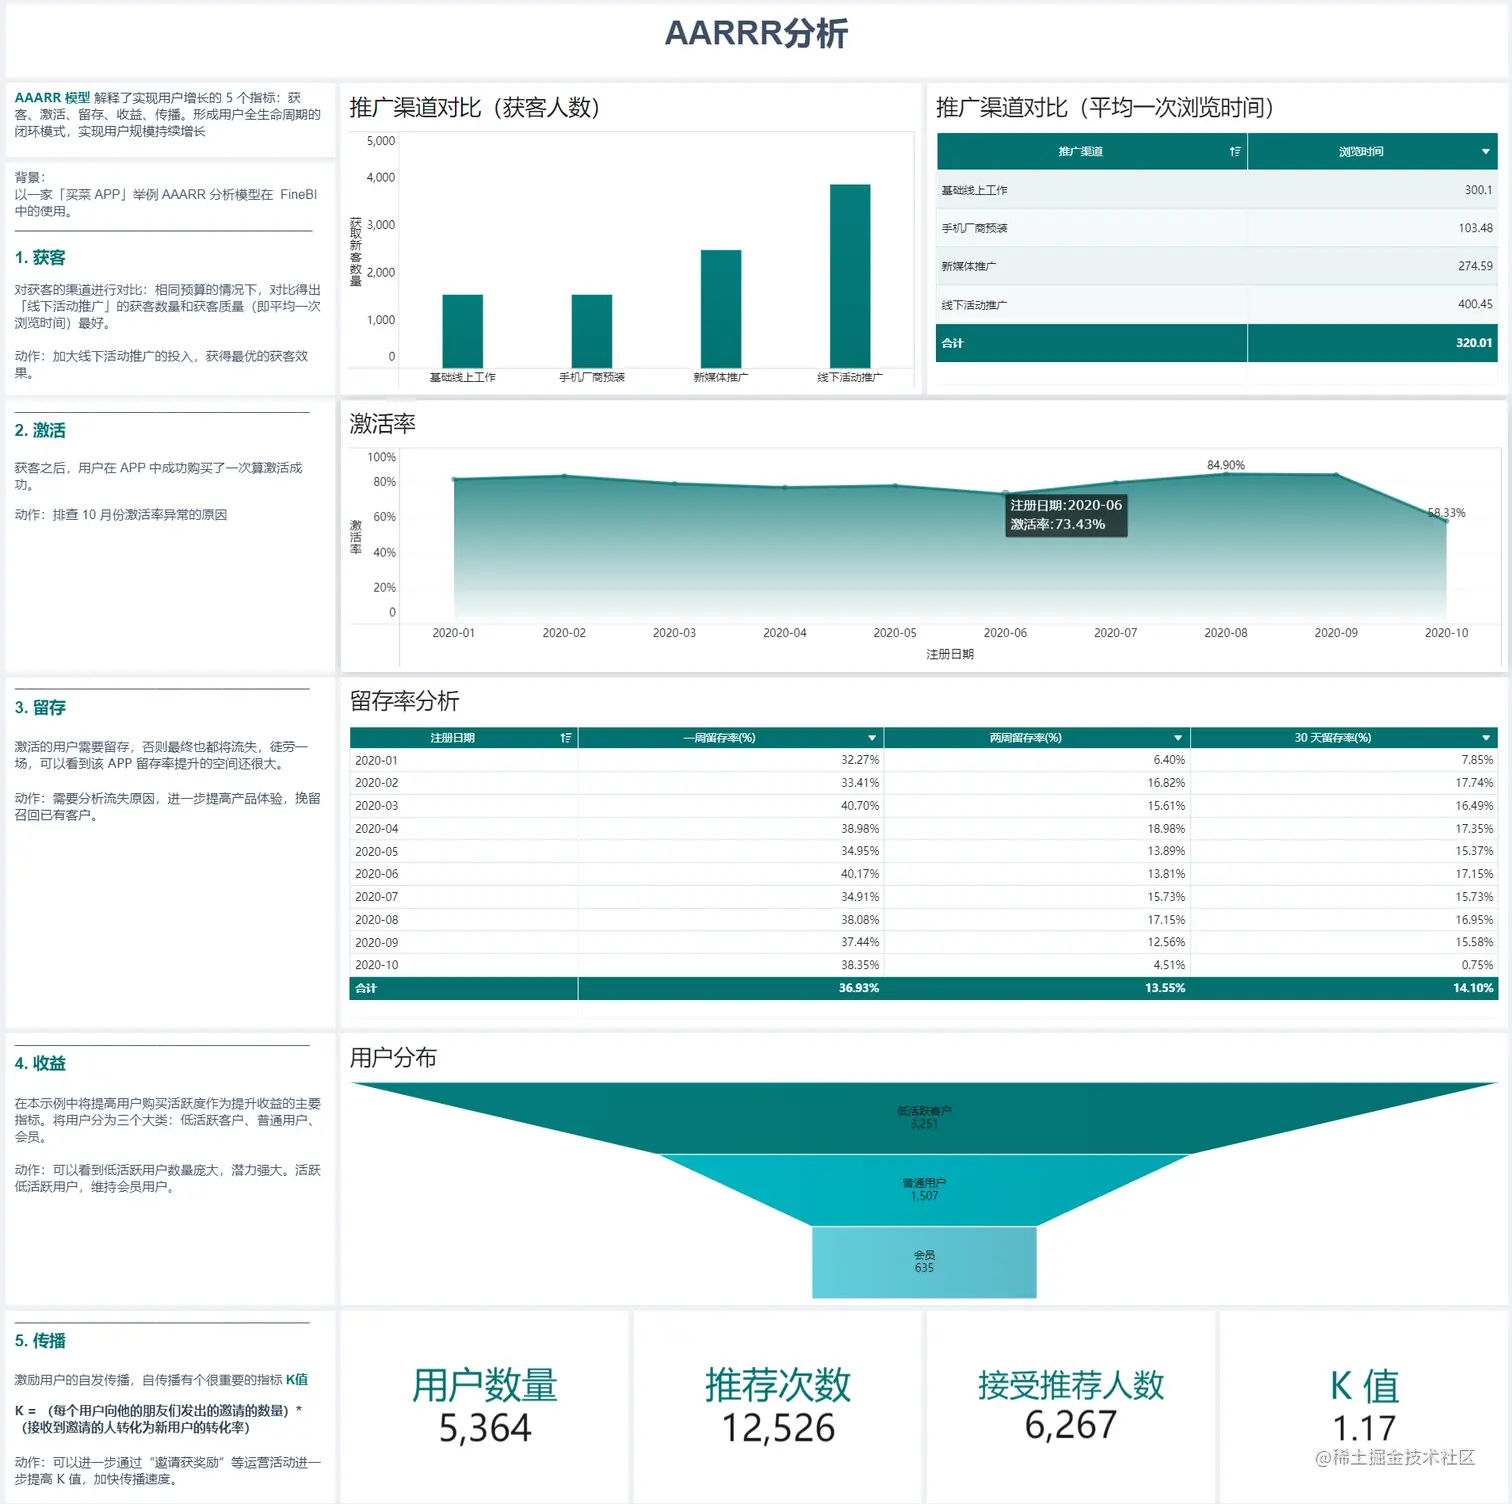Open the 30 天留存率(%) filter dropdown

click(1484, 737)
